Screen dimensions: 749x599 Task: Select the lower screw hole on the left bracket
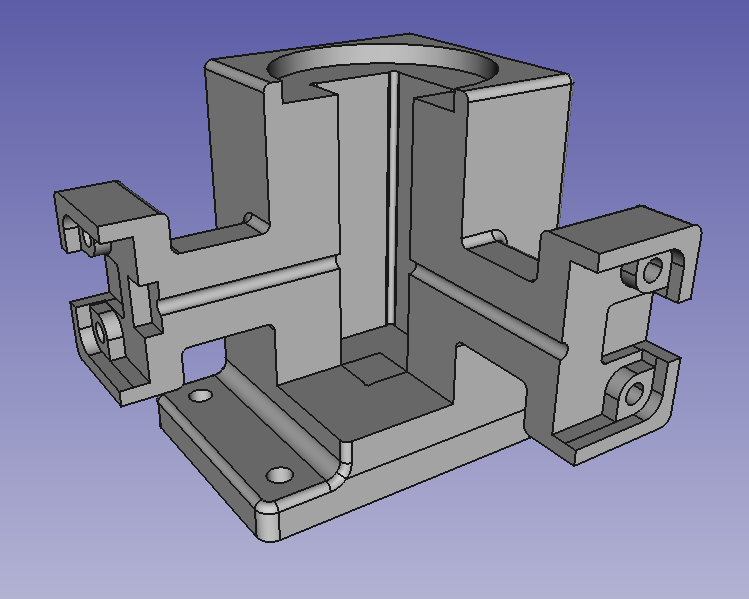(100, 331)
